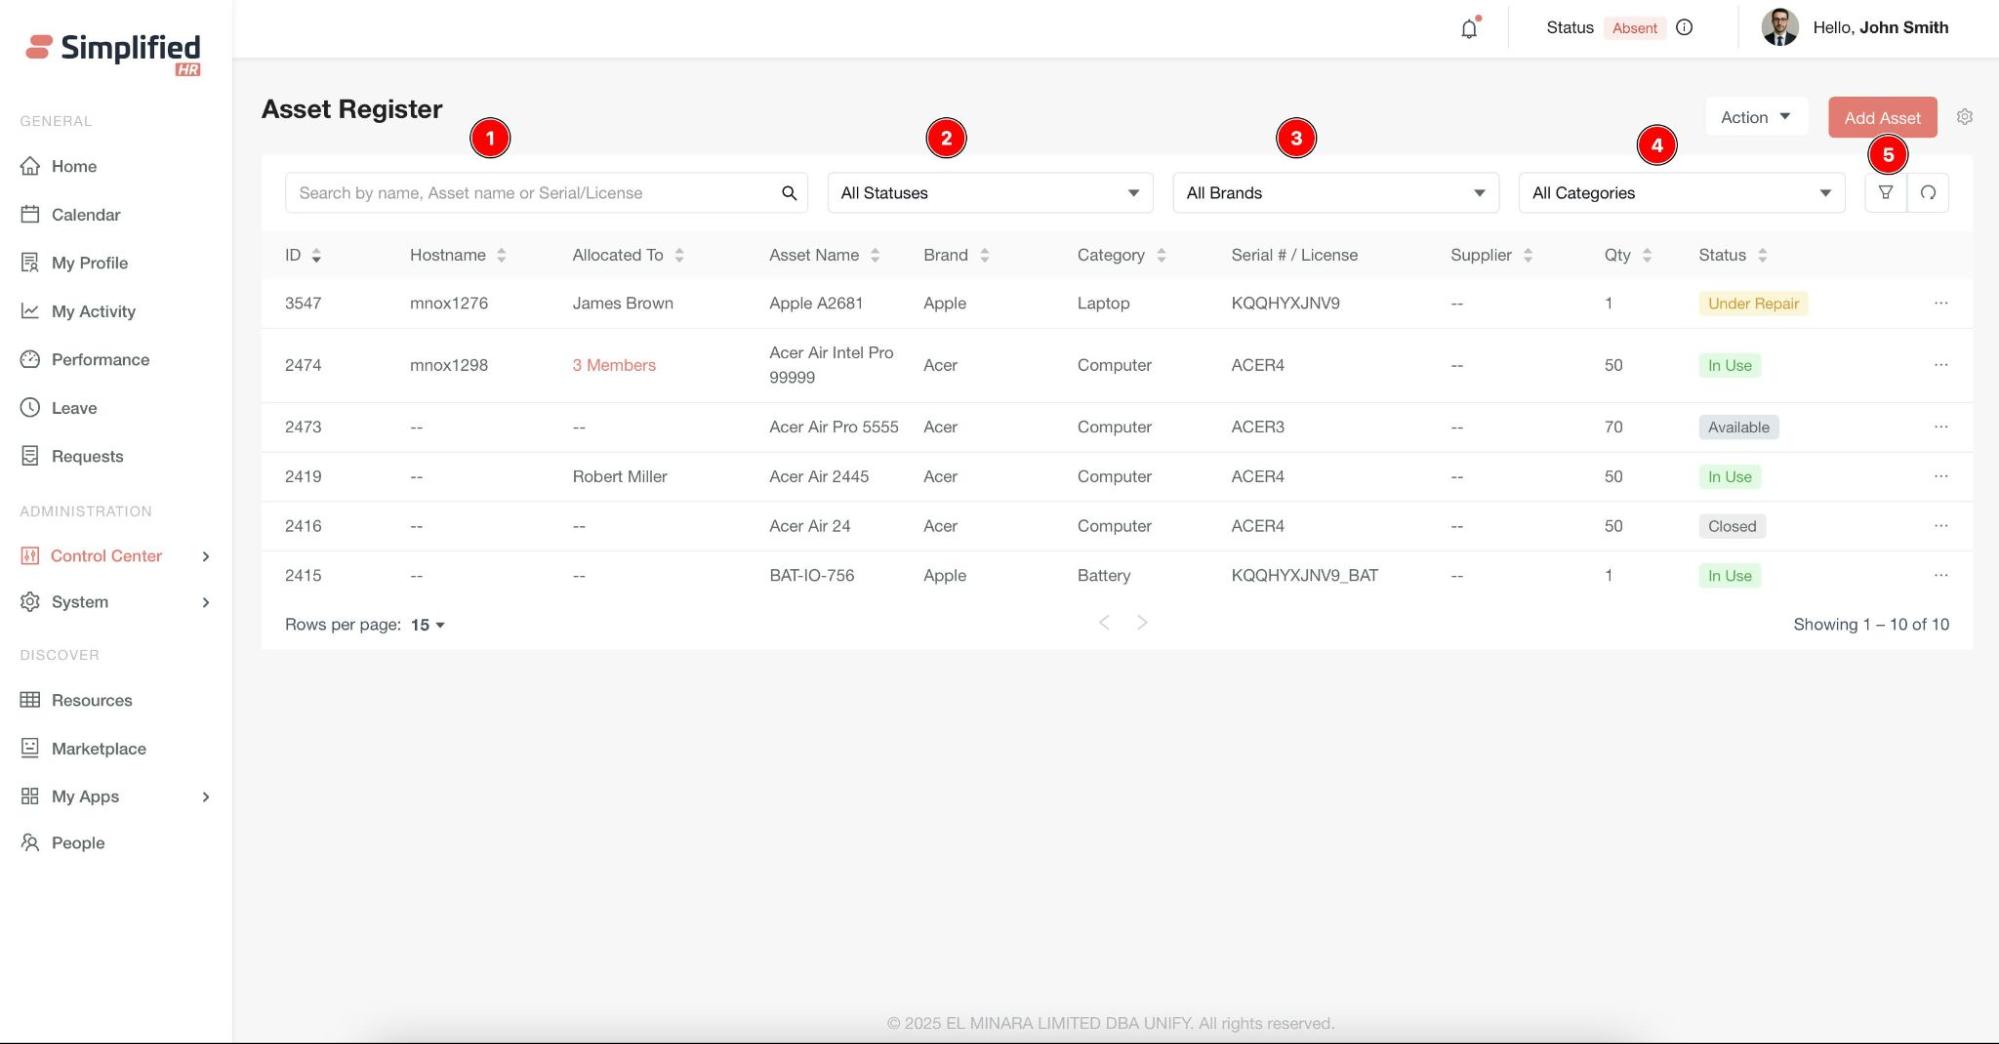Open the settings gear beside Add Asset
This screenshot has height=1044, width=1999.
tap(1964, 117)
